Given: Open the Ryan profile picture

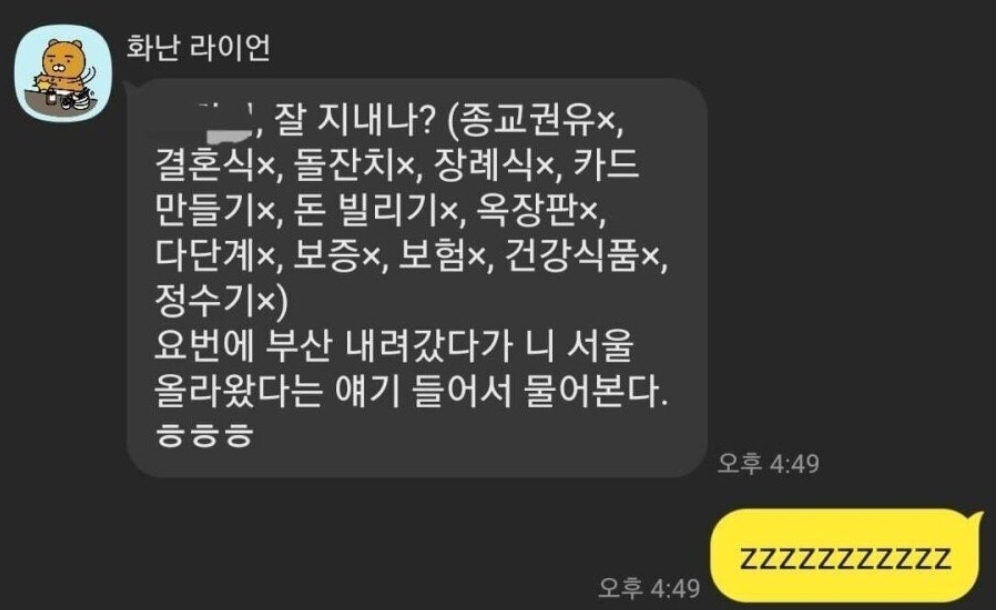Looking at the screenshot, I should [63, 73].
